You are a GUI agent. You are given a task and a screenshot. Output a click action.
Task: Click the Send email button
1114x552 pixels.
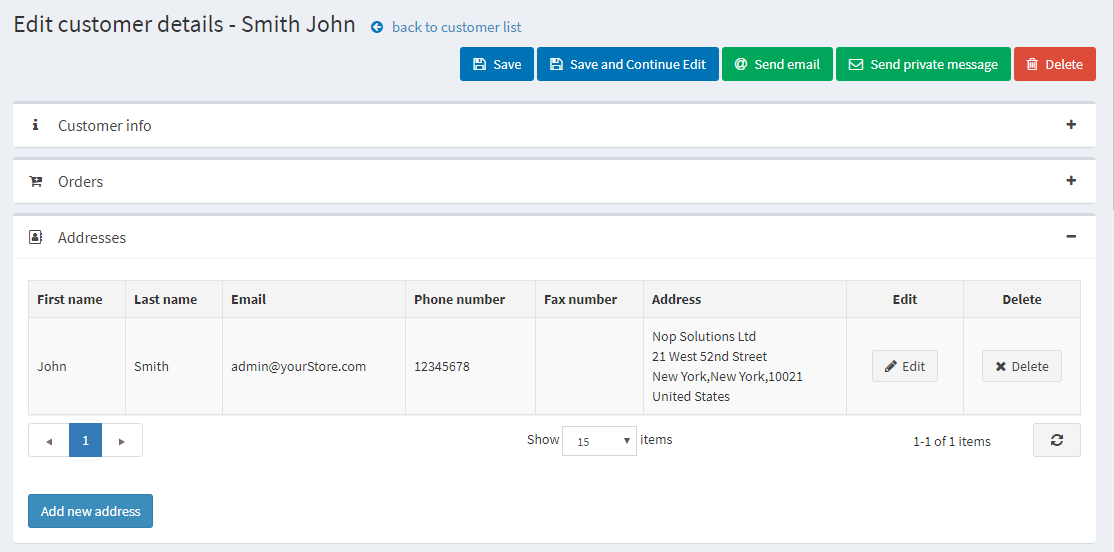tap(777, 64)
